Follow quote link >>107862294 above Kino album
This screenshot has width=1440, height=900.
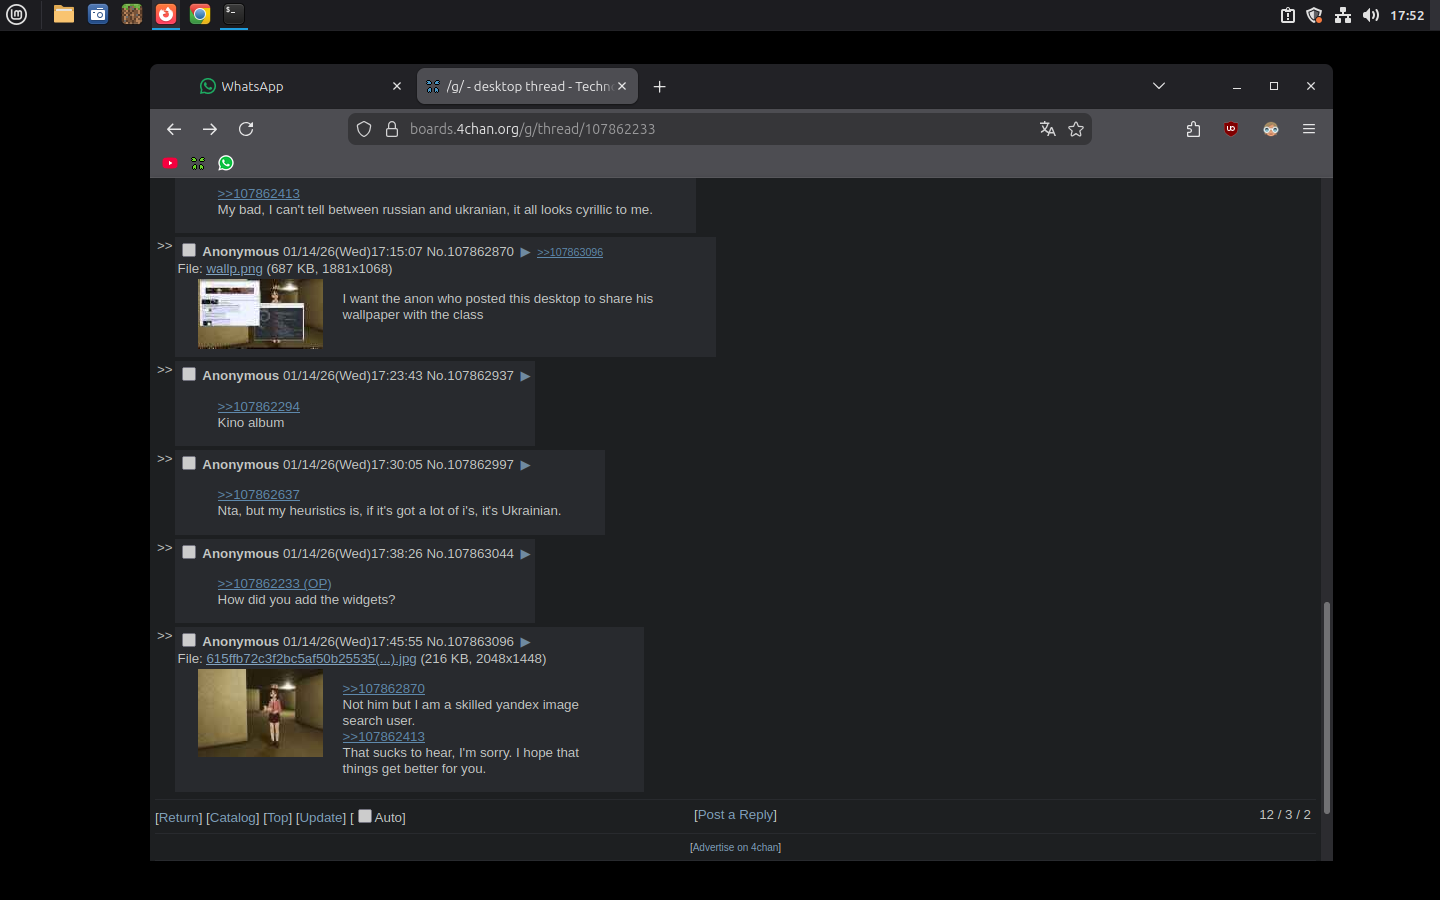(x=259, y=407)
